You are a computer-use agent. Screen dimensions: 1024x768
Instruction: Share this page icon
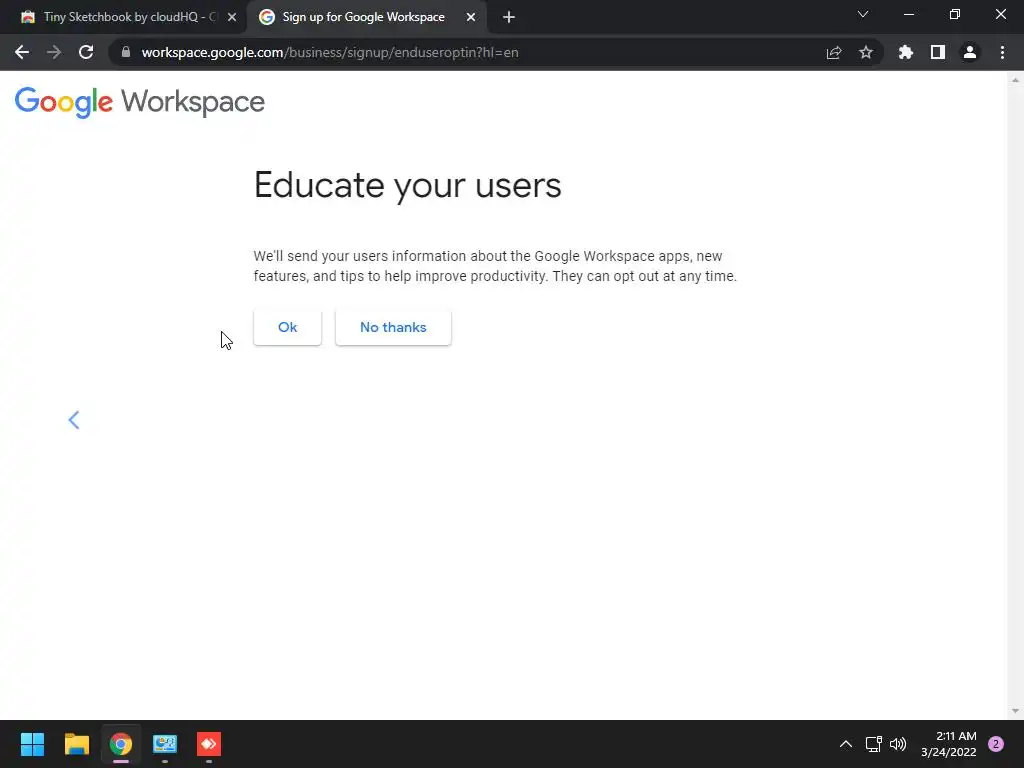pos(834,52)
